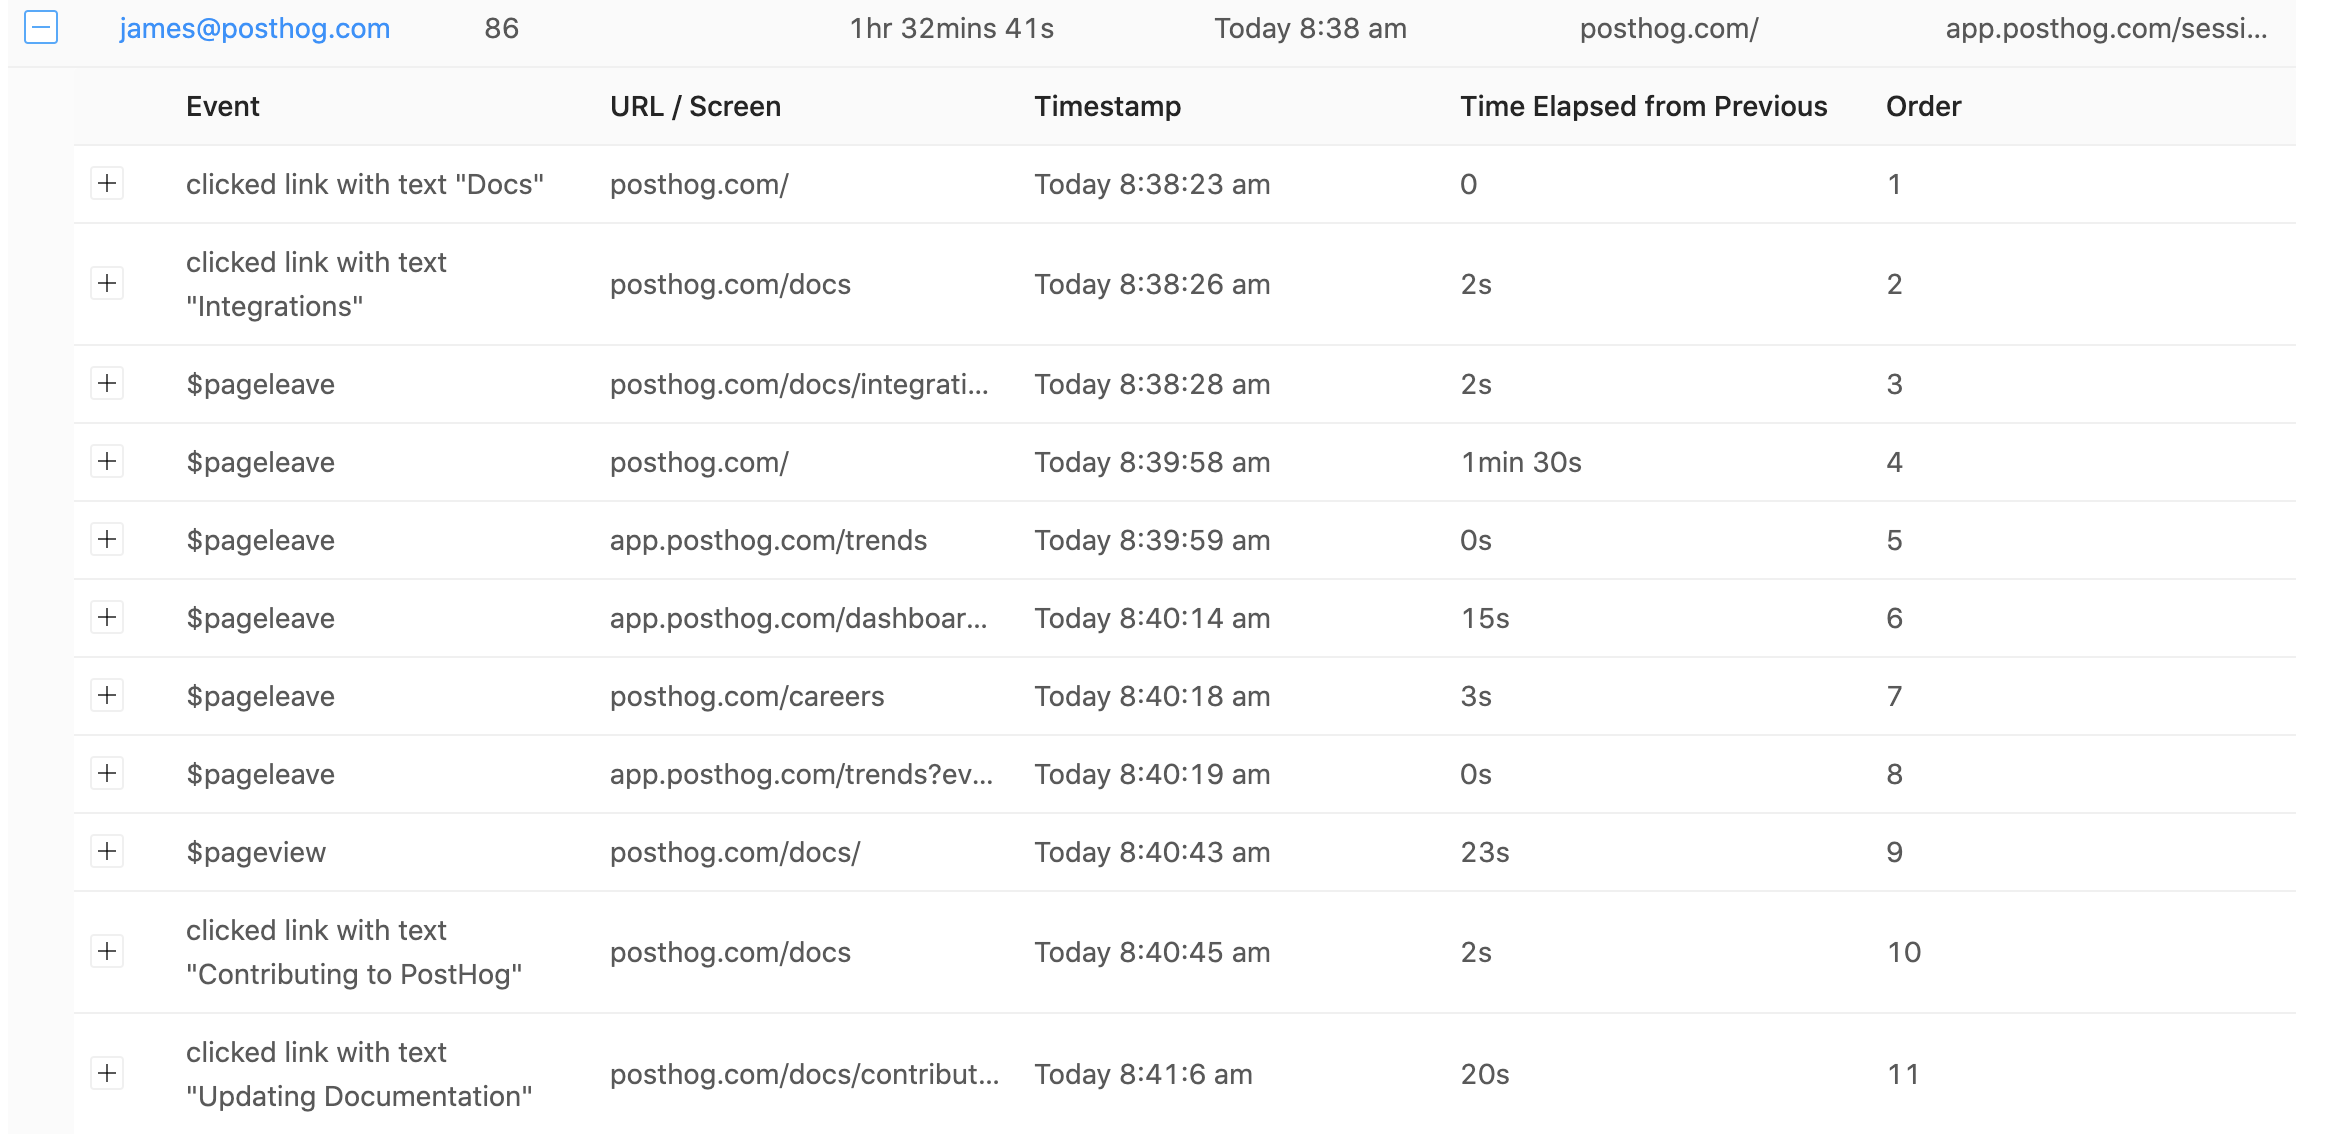Expand the $pageleave event on app.posthog.com/trends

point(107,540)
